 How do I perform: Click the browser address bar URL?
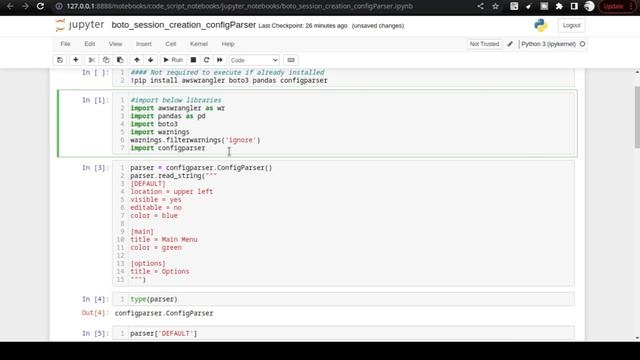tap(240, 6)
